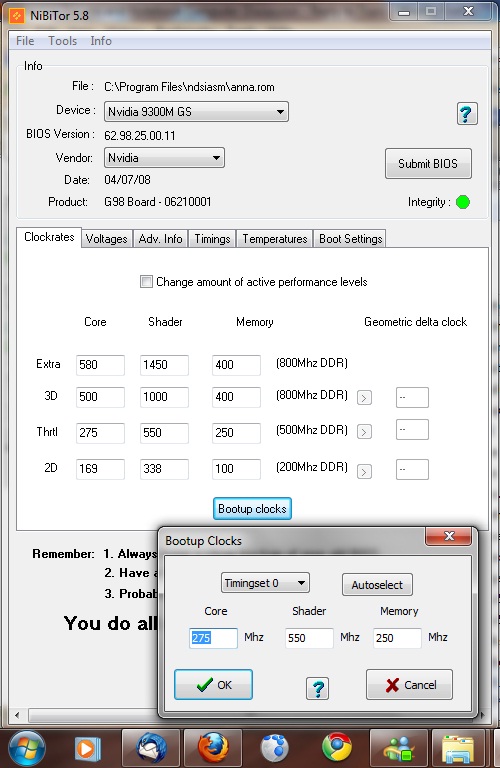Screen dimensions: 500x768
Task: Click 2D row (200Mhz DDR) label
Action: click(312, 467)
